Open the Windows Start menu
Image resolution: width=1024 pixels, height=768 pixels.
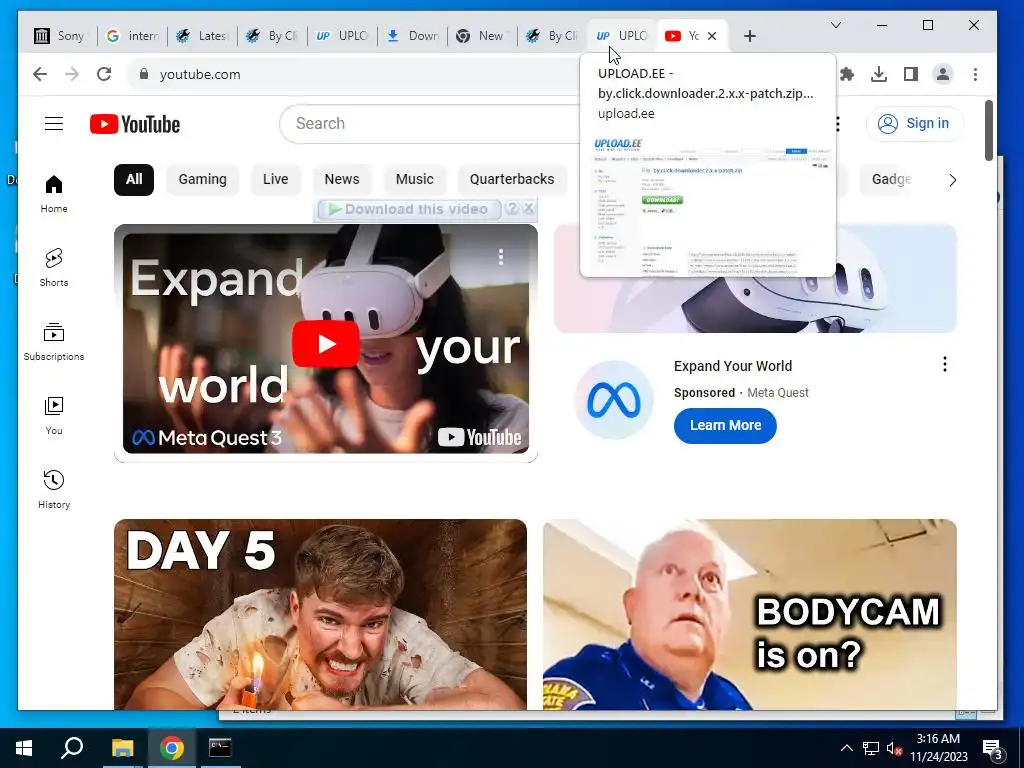24,748
